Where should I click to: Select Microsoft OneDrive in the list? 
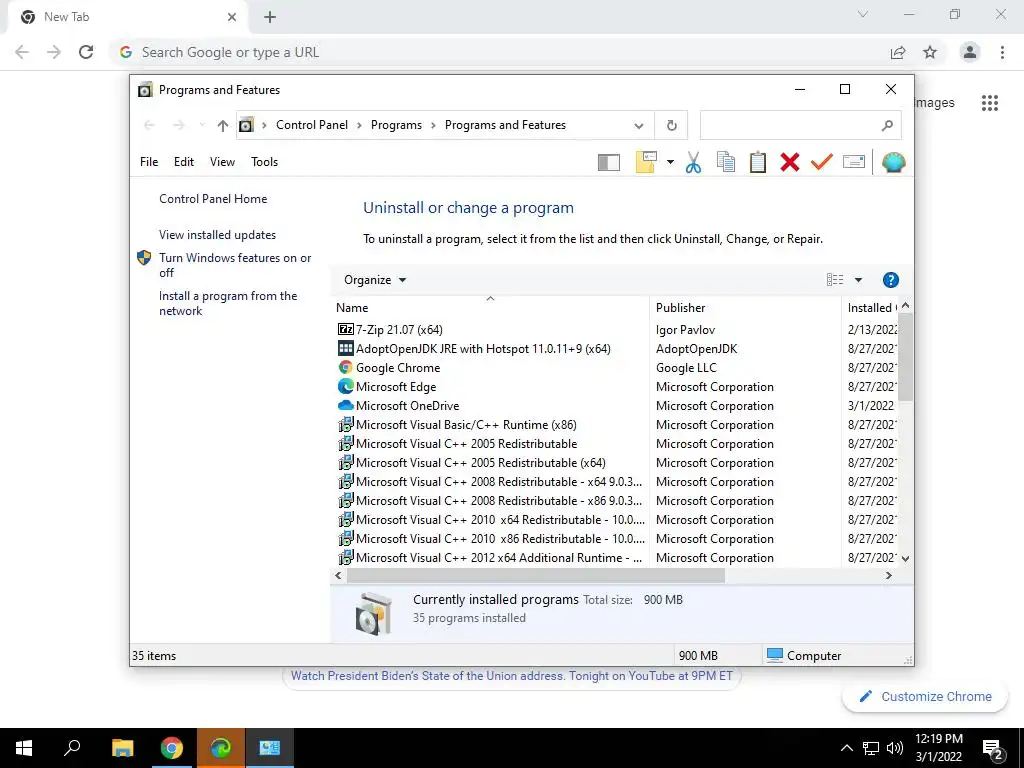click(x=398, y=406)
